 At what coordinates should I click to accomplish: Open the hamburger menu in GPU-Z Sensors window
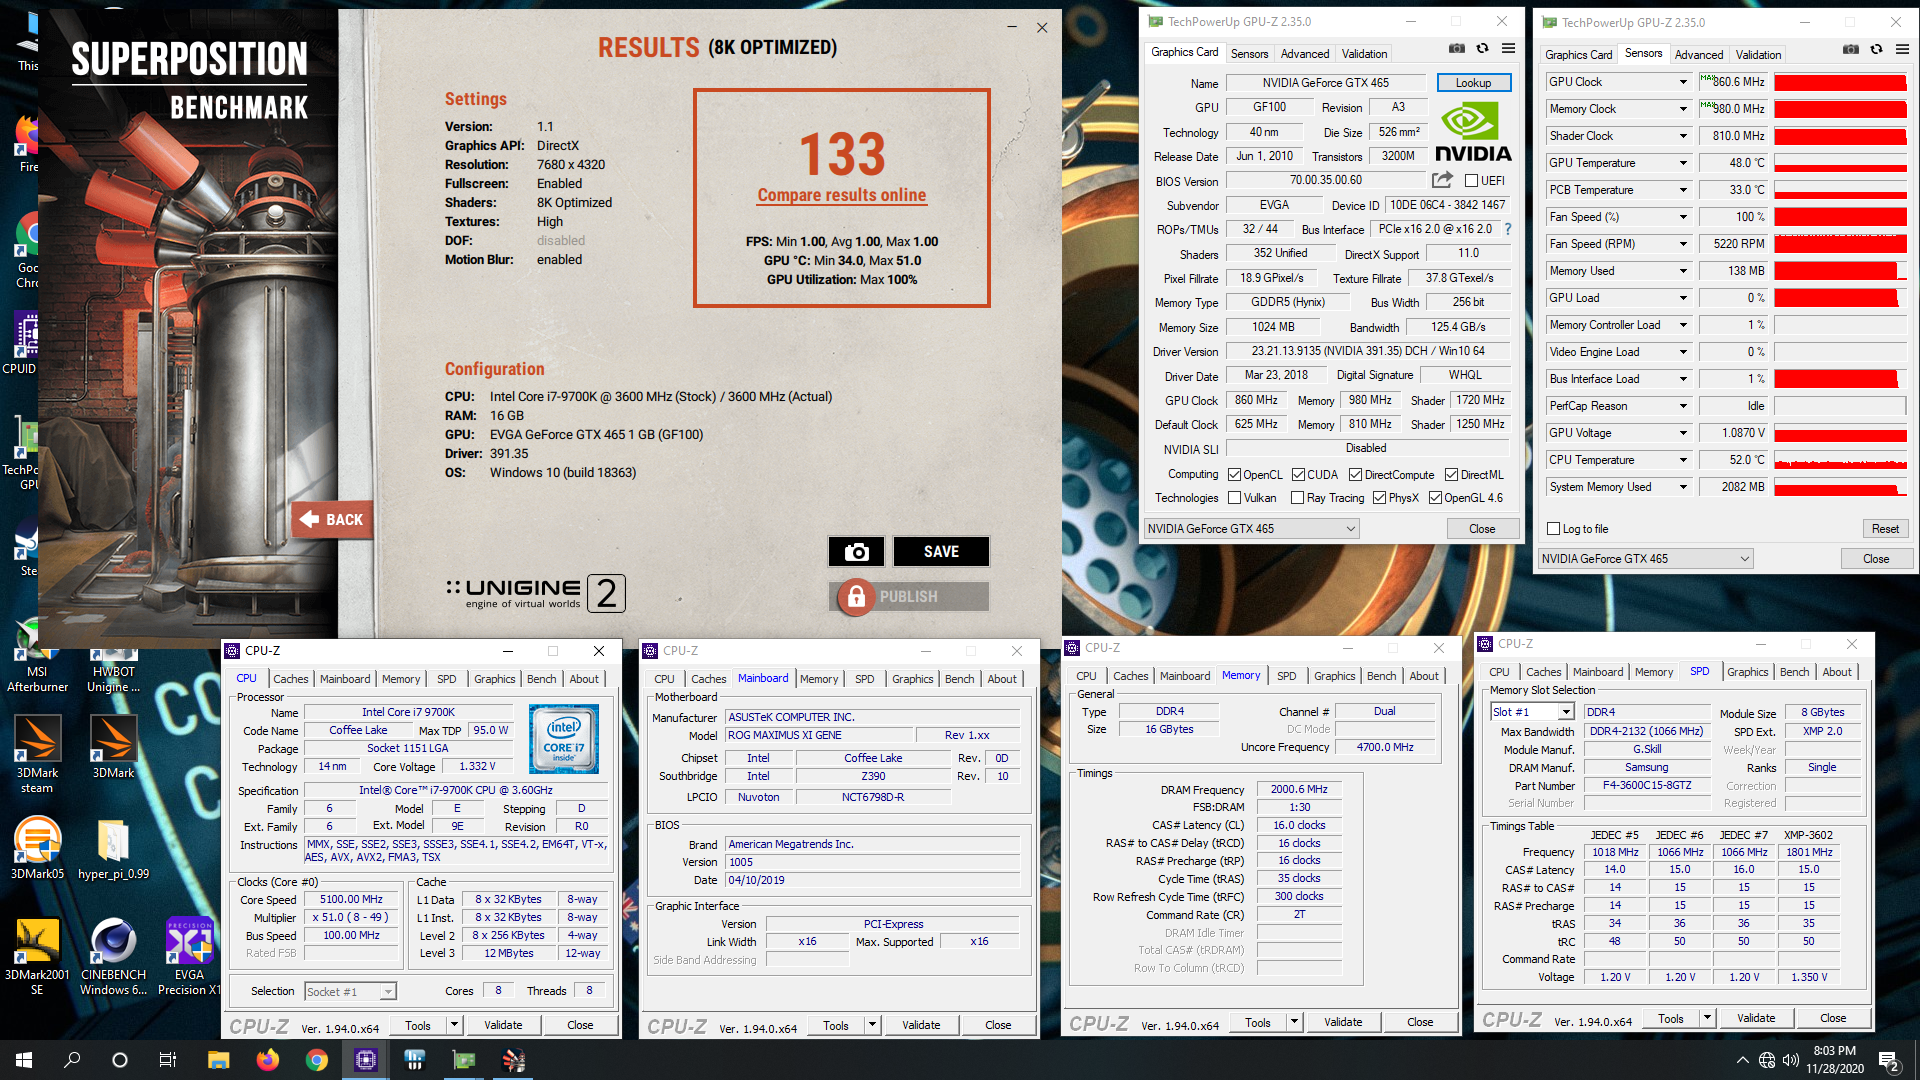tap(1903, 50)
